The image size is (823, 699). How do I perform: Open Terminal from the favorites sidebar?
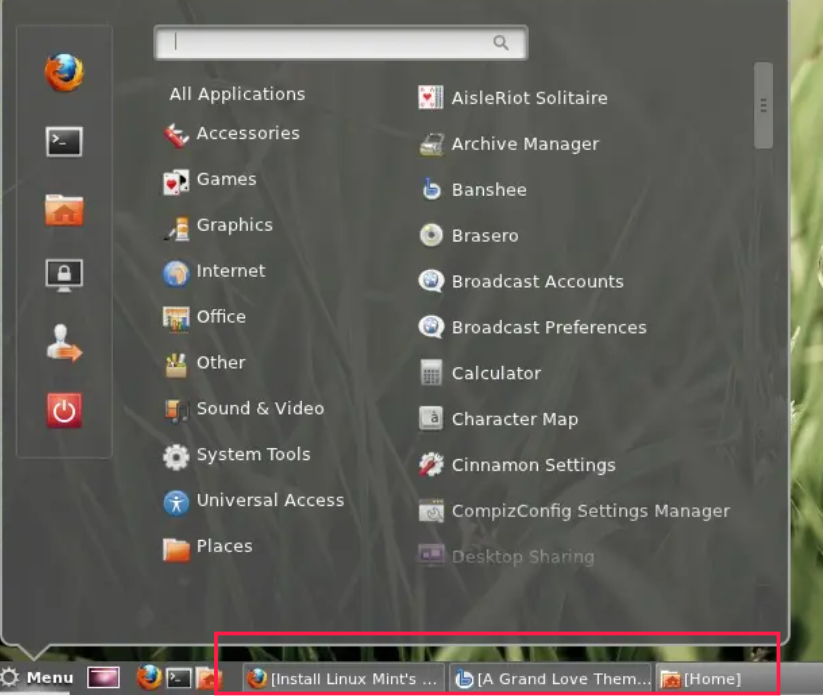pyautogui.click(x=64, y=142)
